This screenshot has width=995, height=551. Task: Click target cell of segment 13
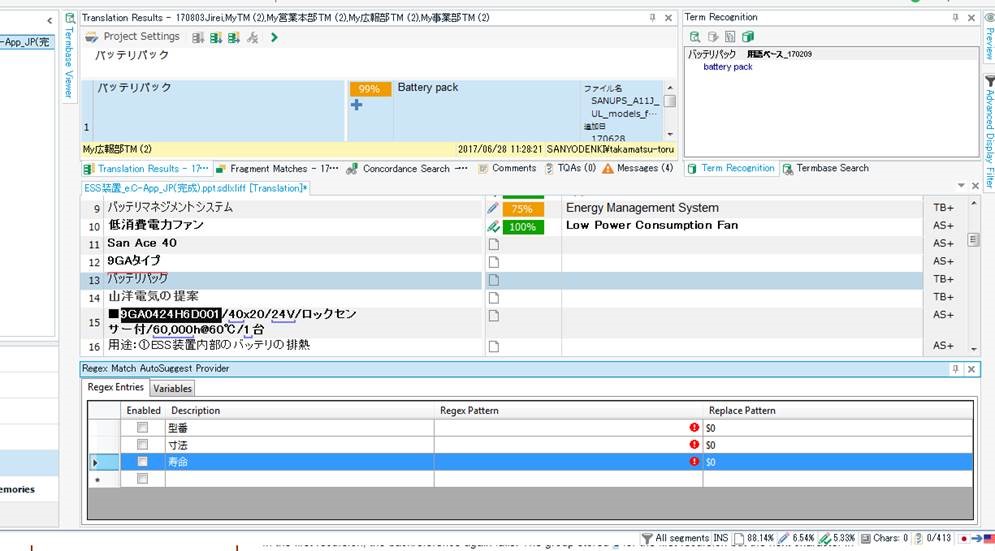coord(741,279)
